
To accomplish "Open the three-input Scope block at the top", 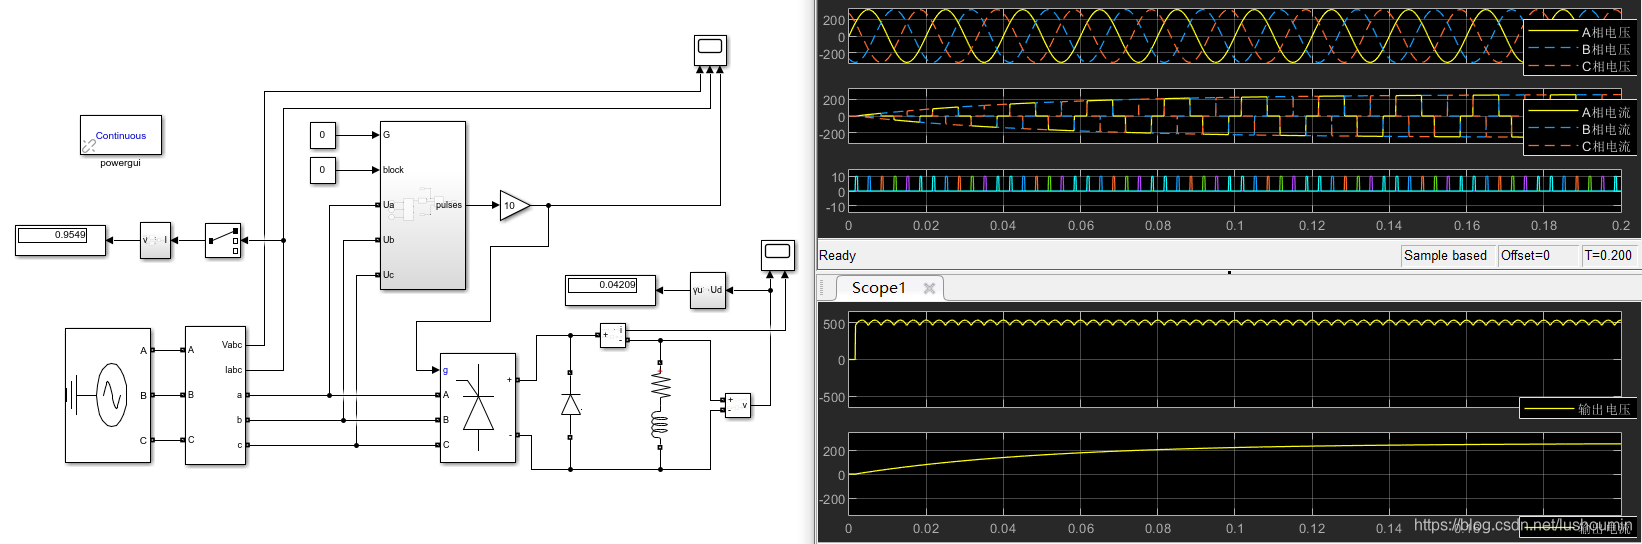I will tap(710, 50).
